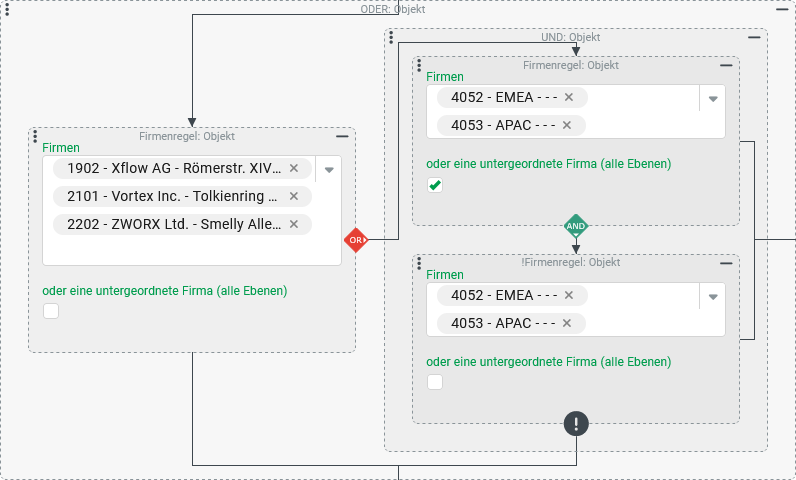
Task: Click the dark exclamation warning icon
Action: [576, 423]
